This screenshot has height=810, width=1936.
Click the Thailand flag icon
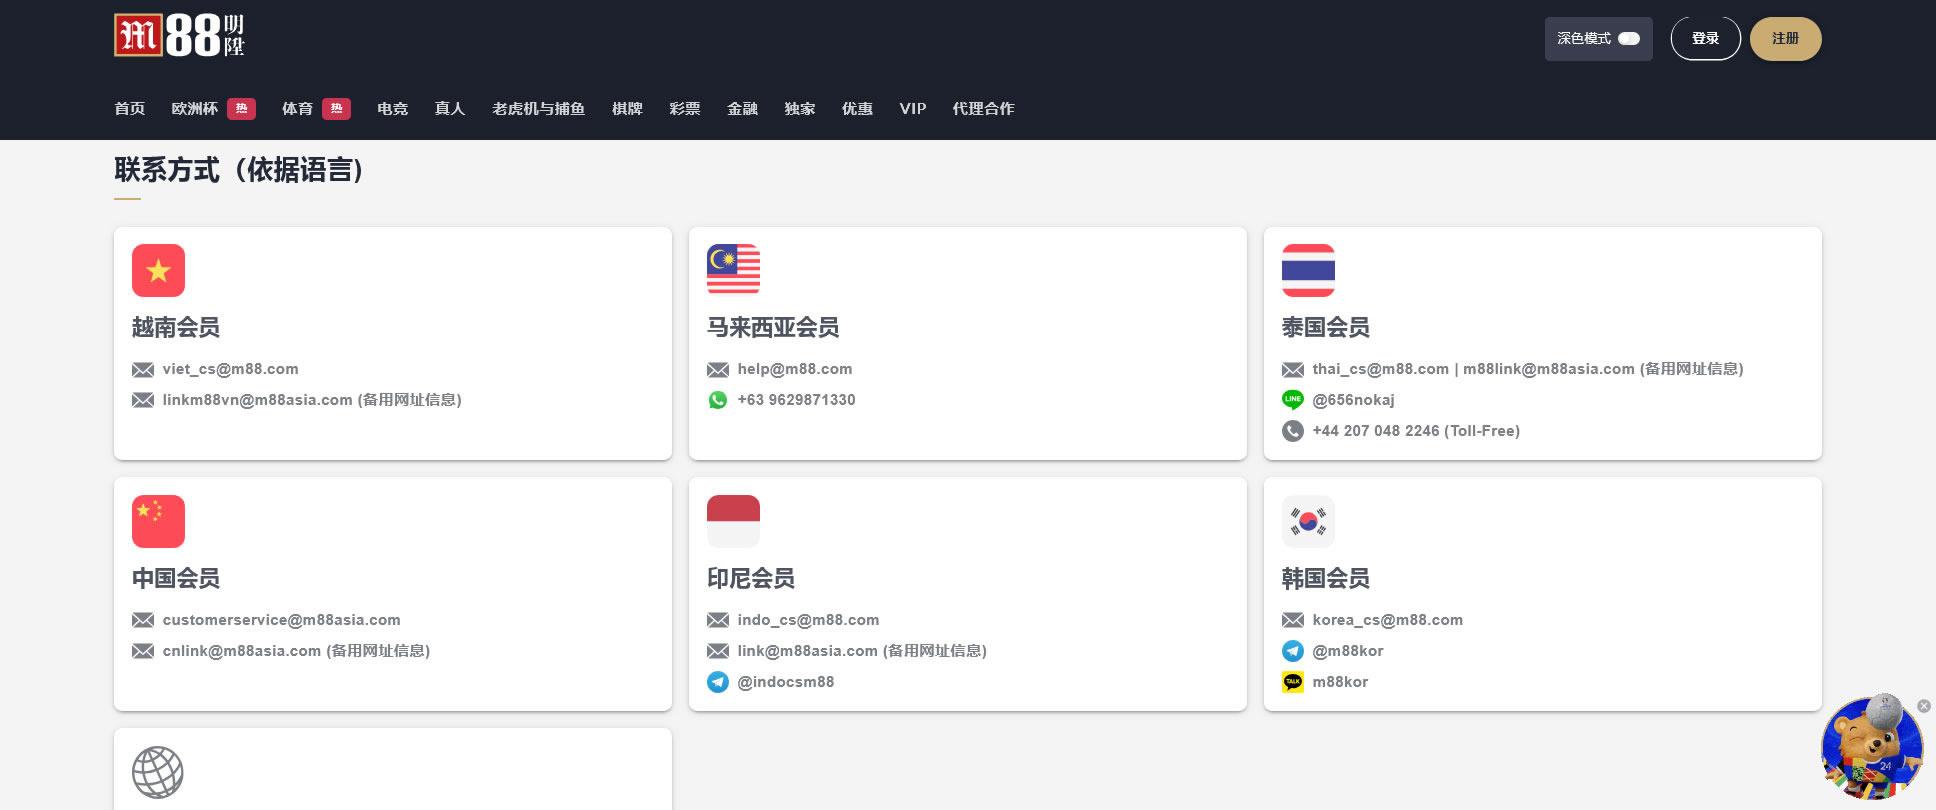[1308, 270]
